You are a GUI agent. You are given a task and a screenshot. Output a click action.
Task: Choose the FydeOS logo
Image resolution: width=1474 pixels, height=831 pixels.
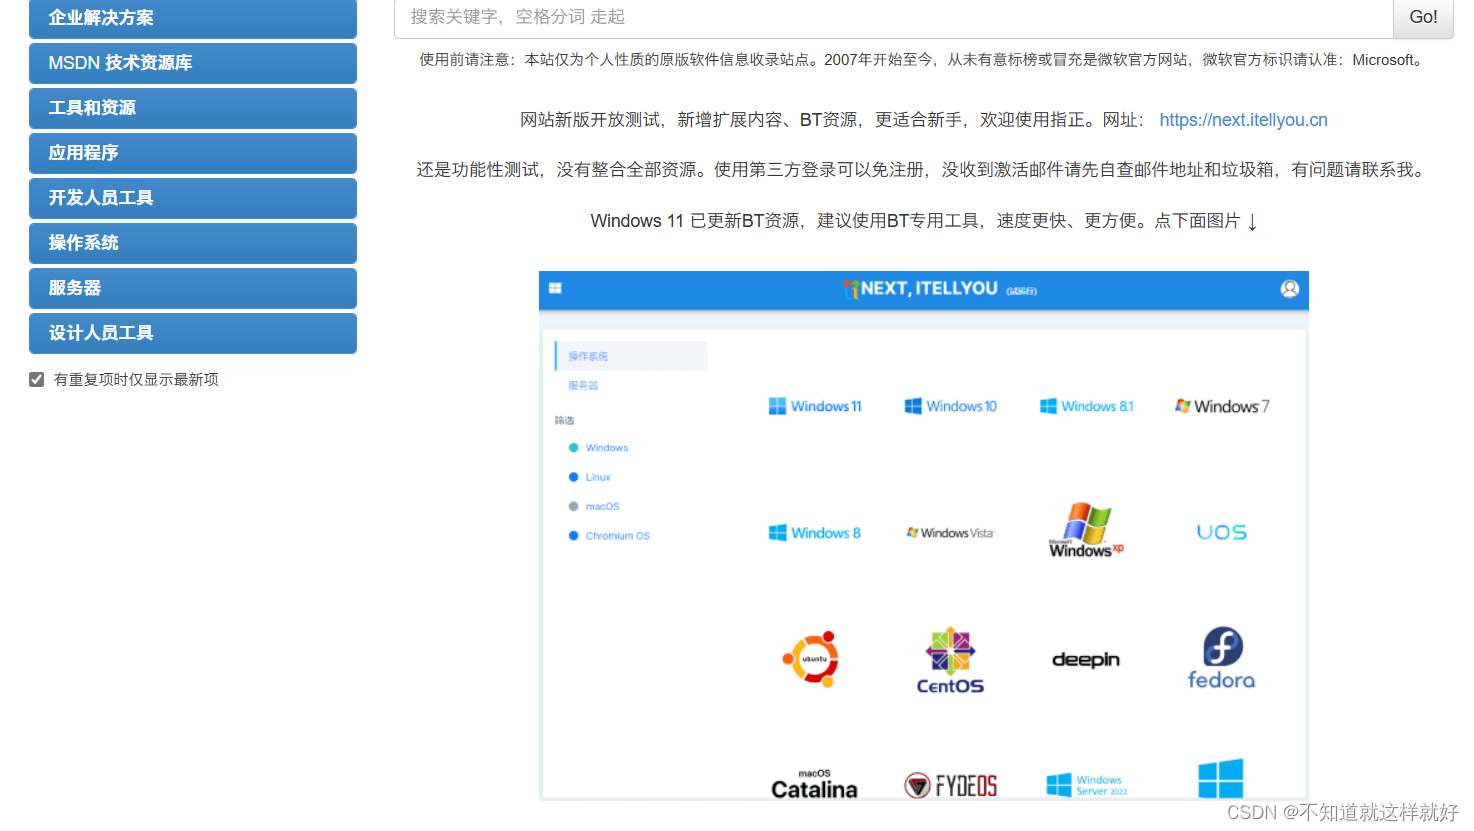[951, 785]
